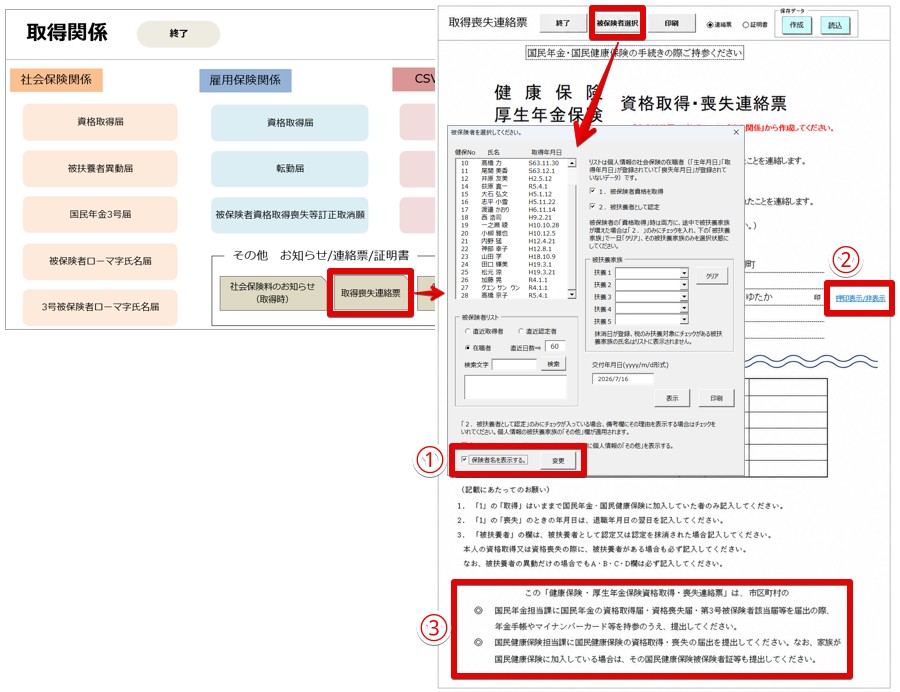
Task: Click empty results box below 検索文字
Action: [x=515, y=387]
